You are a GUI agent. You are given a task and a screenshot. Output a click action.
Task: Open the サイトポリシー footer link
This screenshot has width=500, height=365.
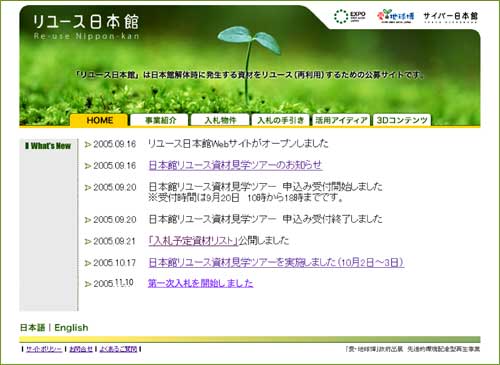44,349
